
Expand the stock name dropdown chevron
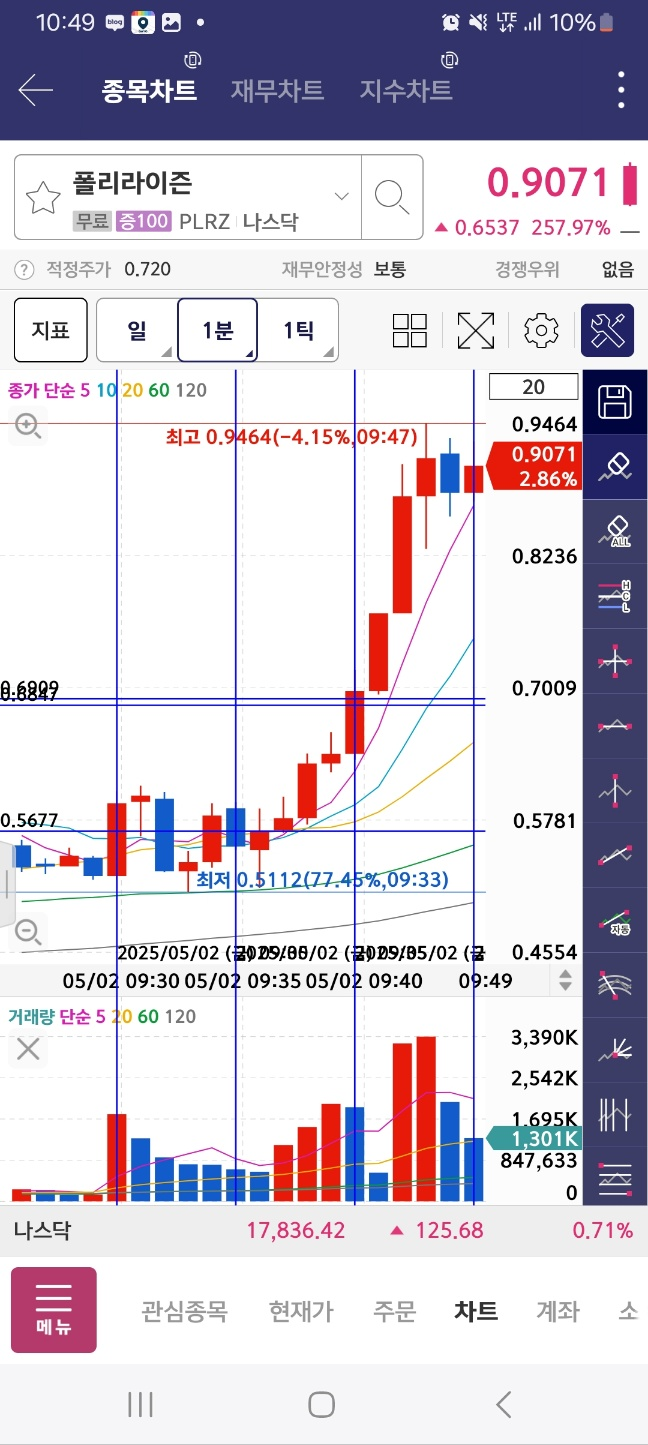click(342, 195)
